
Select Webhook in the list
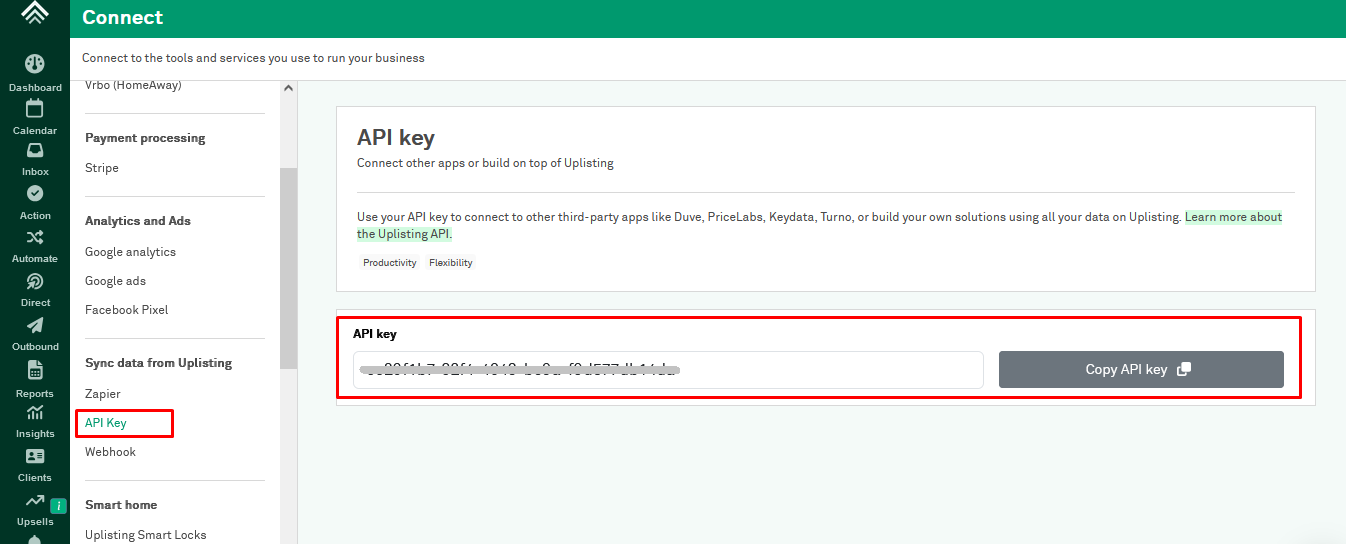click(110, 452)
